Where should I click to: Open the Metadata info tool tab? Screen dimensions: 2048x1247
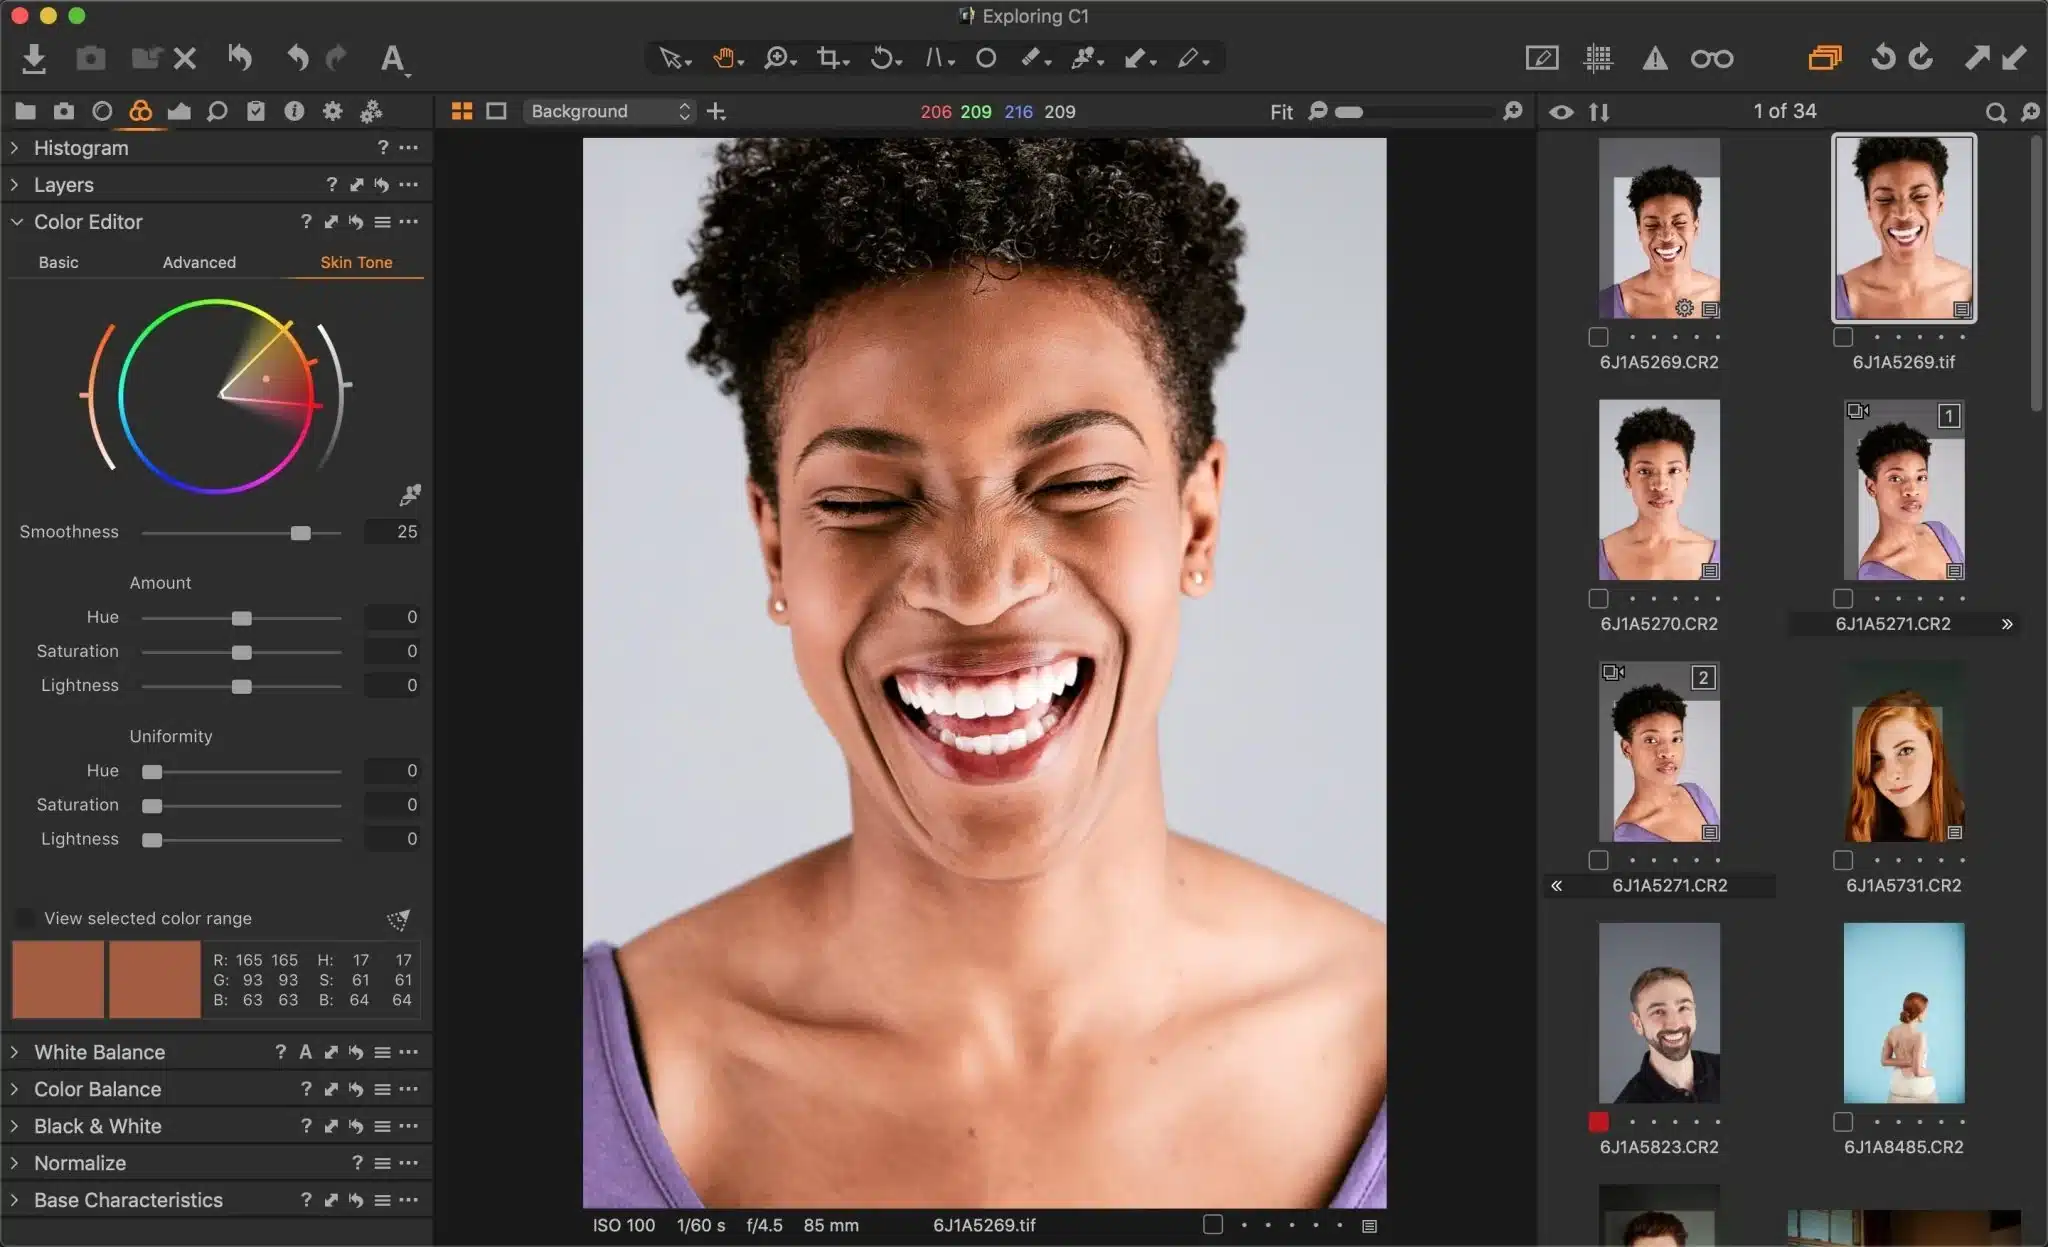294,111
